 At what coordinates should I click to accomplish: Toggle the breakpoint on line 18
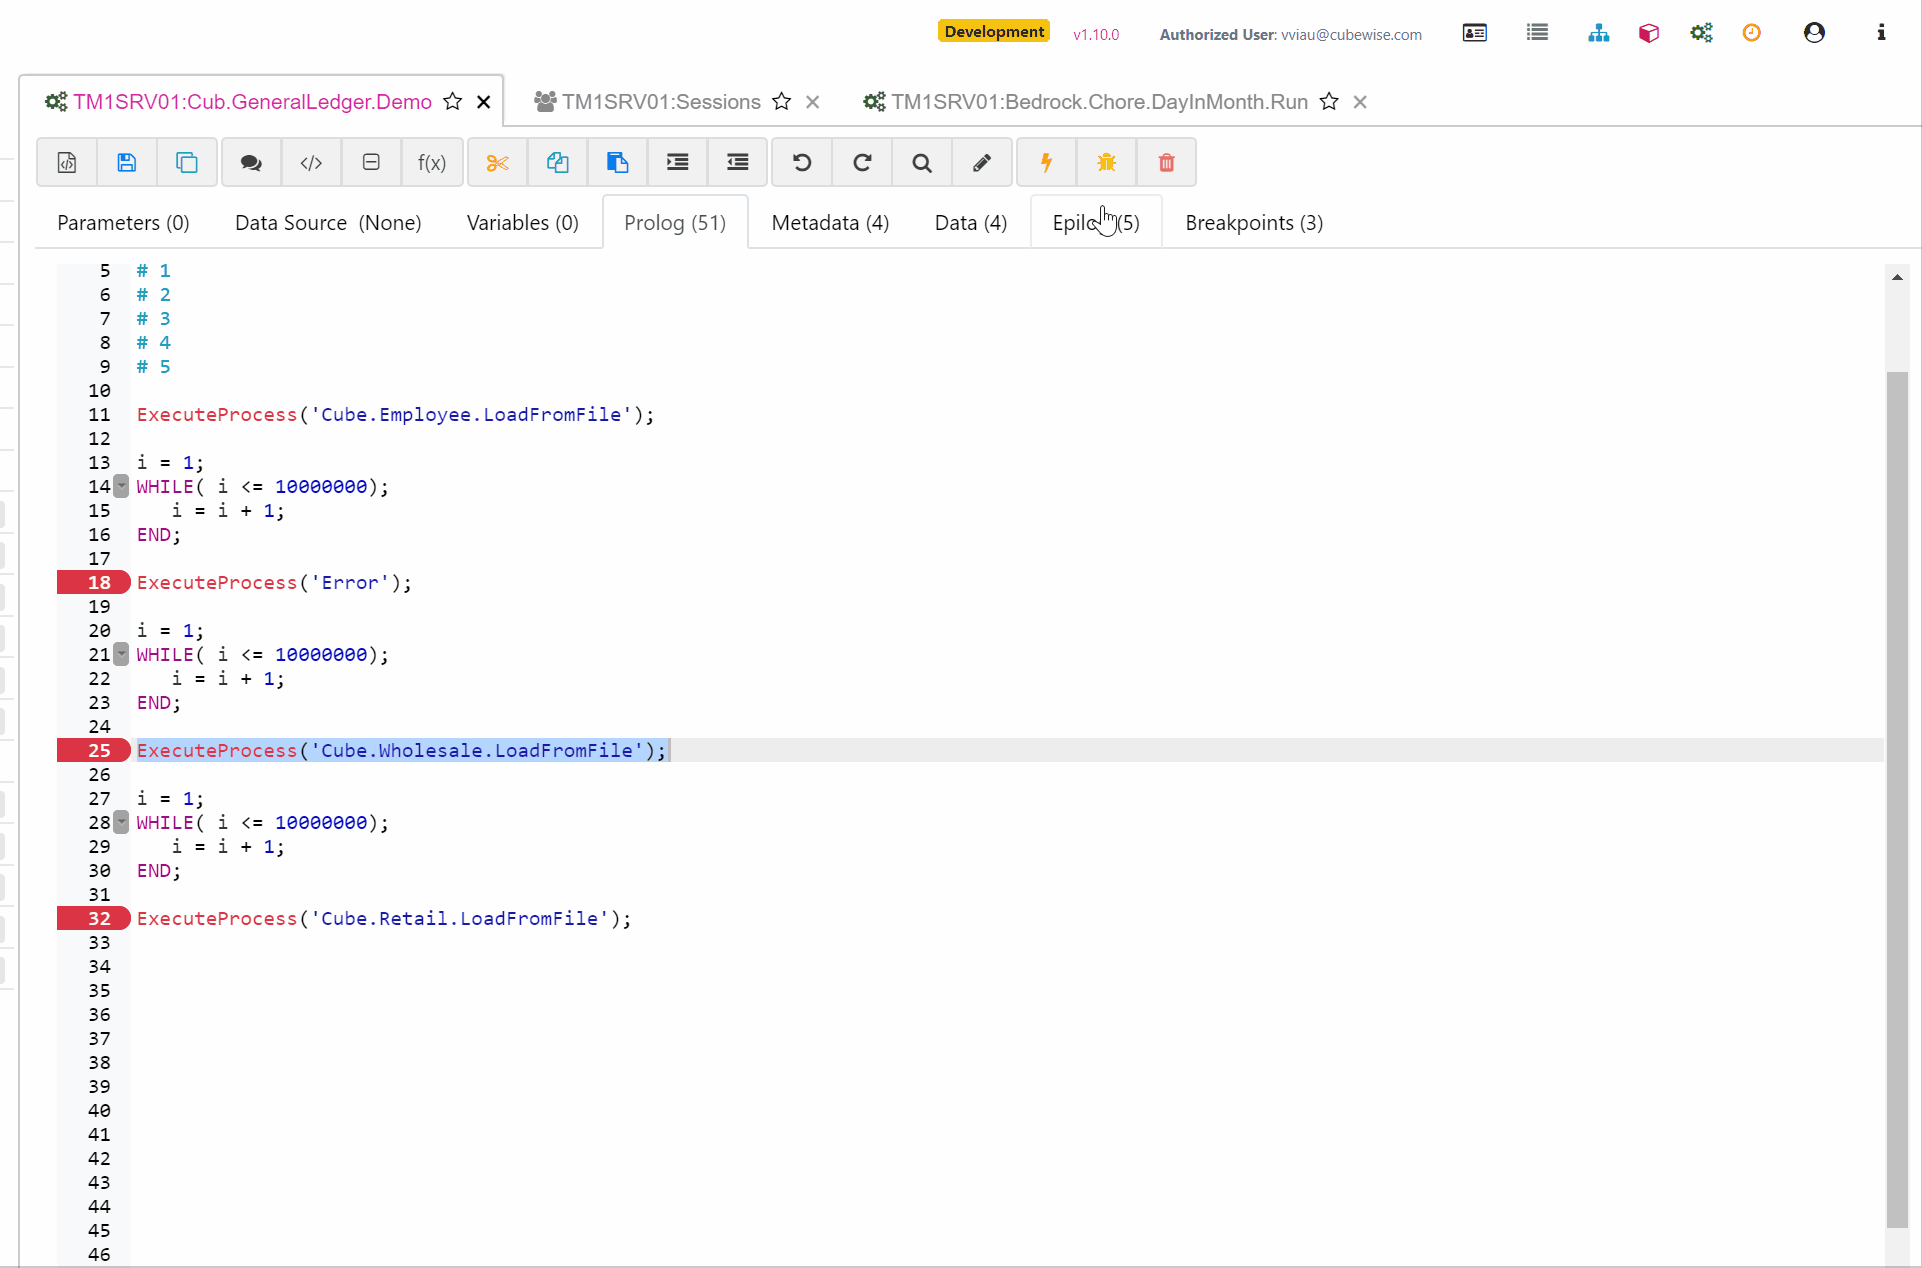93,582
